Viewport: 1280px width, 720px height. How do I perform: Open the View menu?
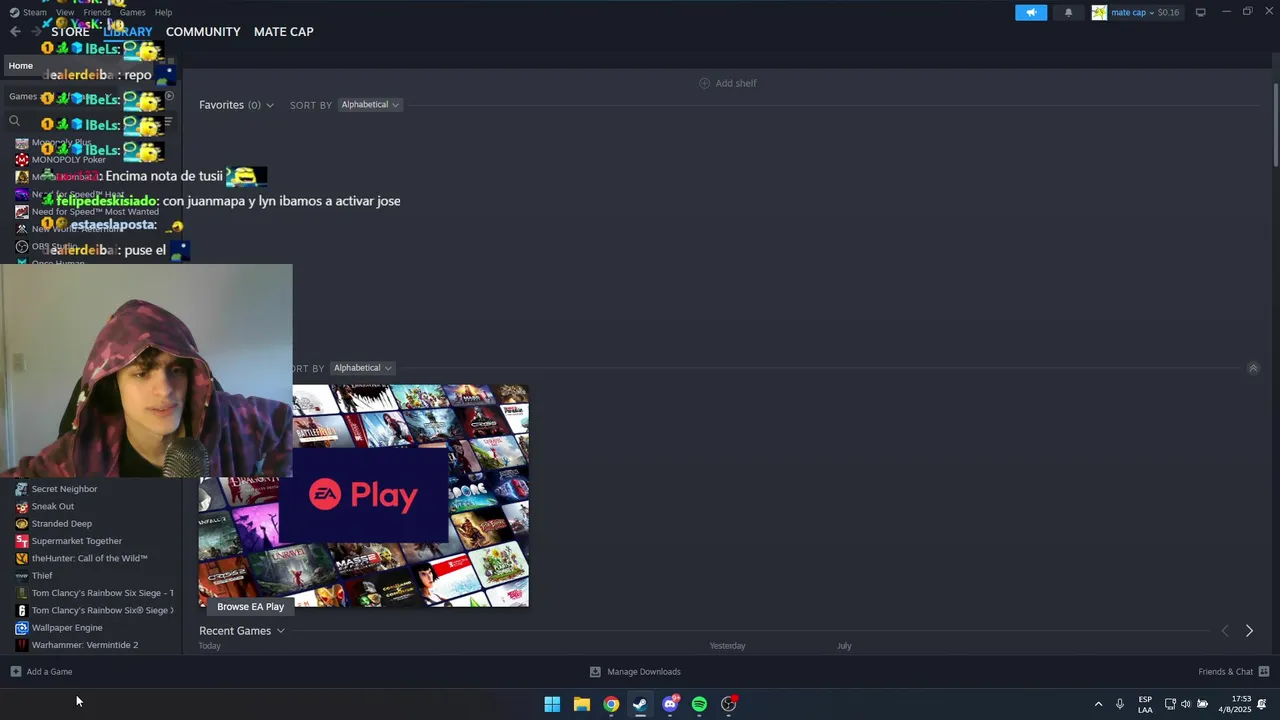65,12
